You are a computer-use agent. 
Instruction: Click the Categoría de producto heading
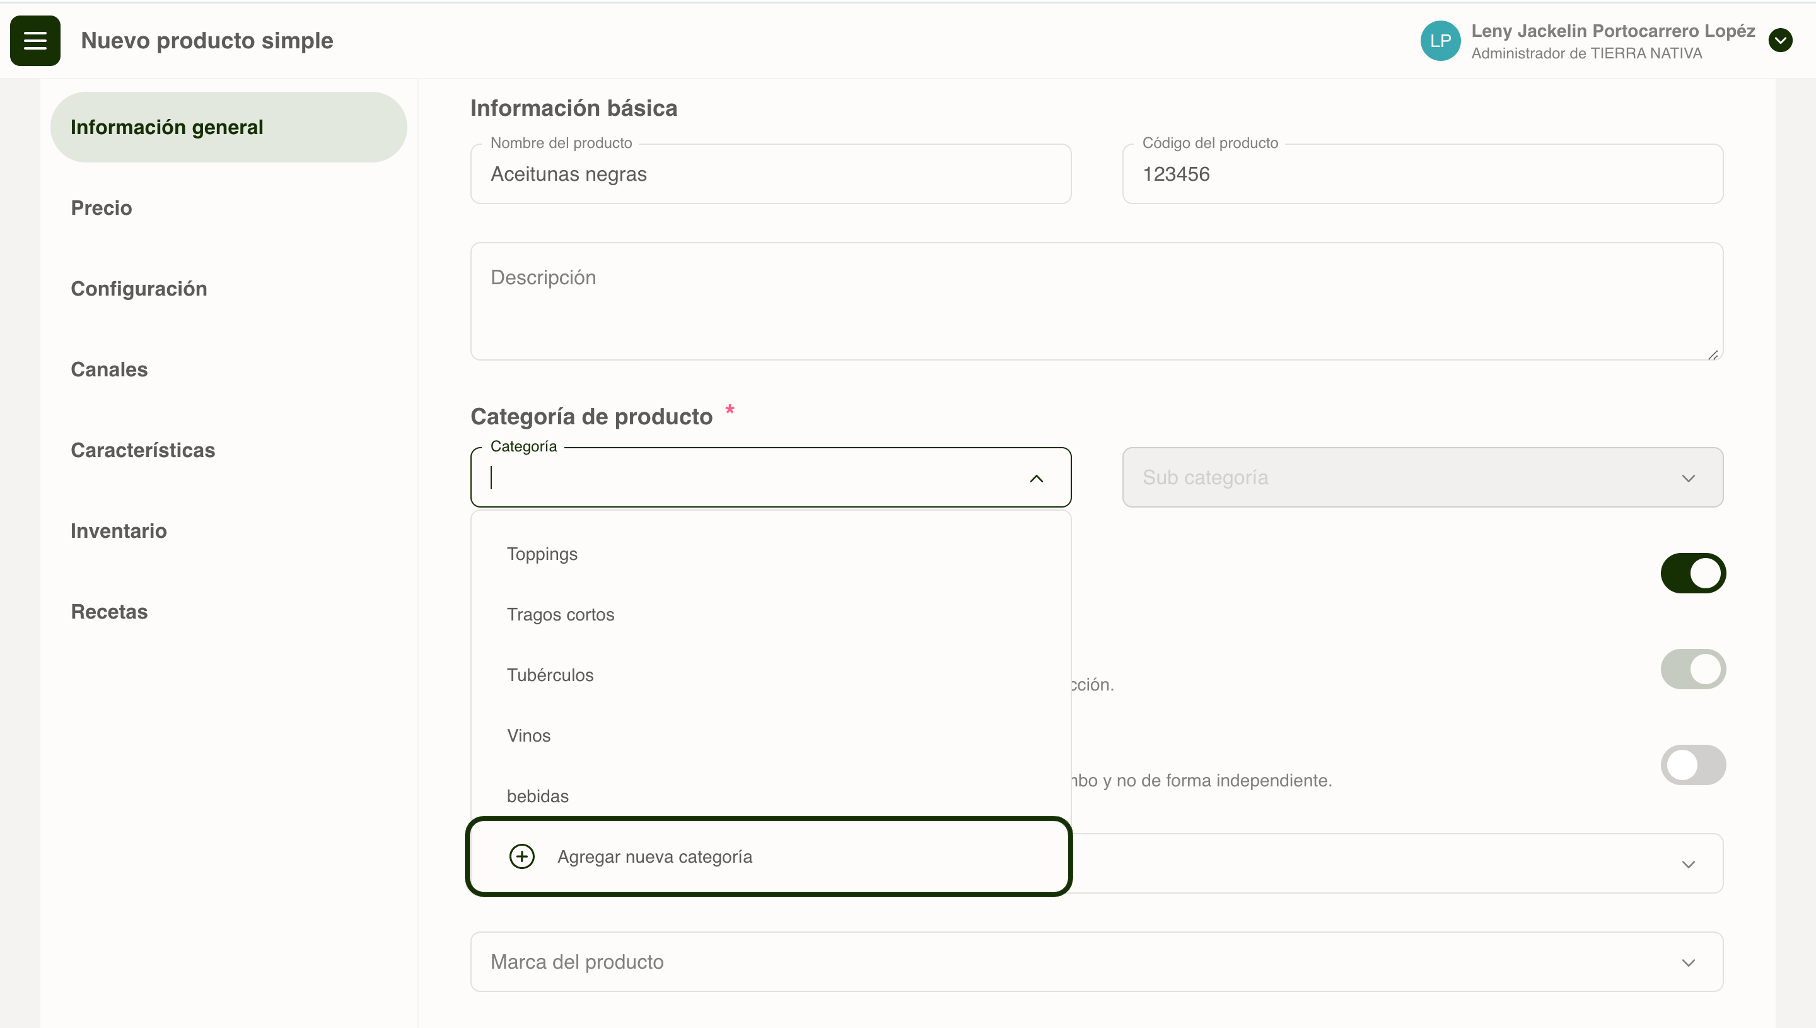coord(592,417)
